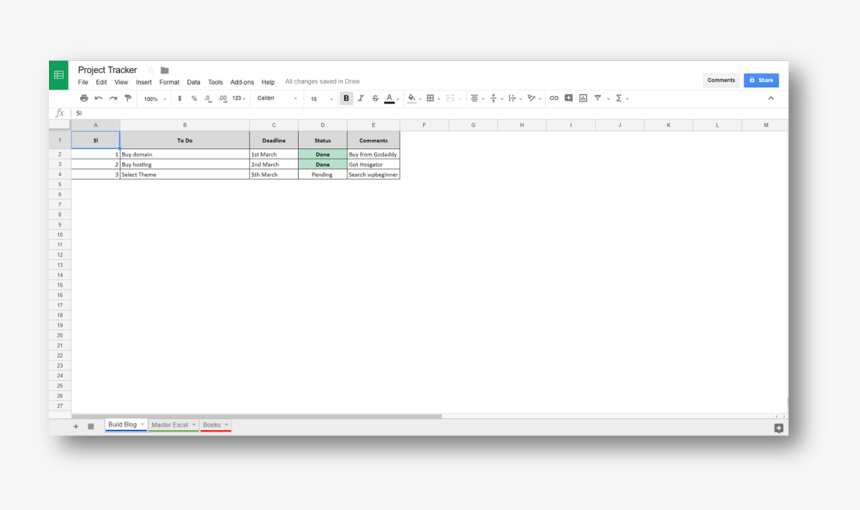Click the insert chart icon

tap(583, 98)
